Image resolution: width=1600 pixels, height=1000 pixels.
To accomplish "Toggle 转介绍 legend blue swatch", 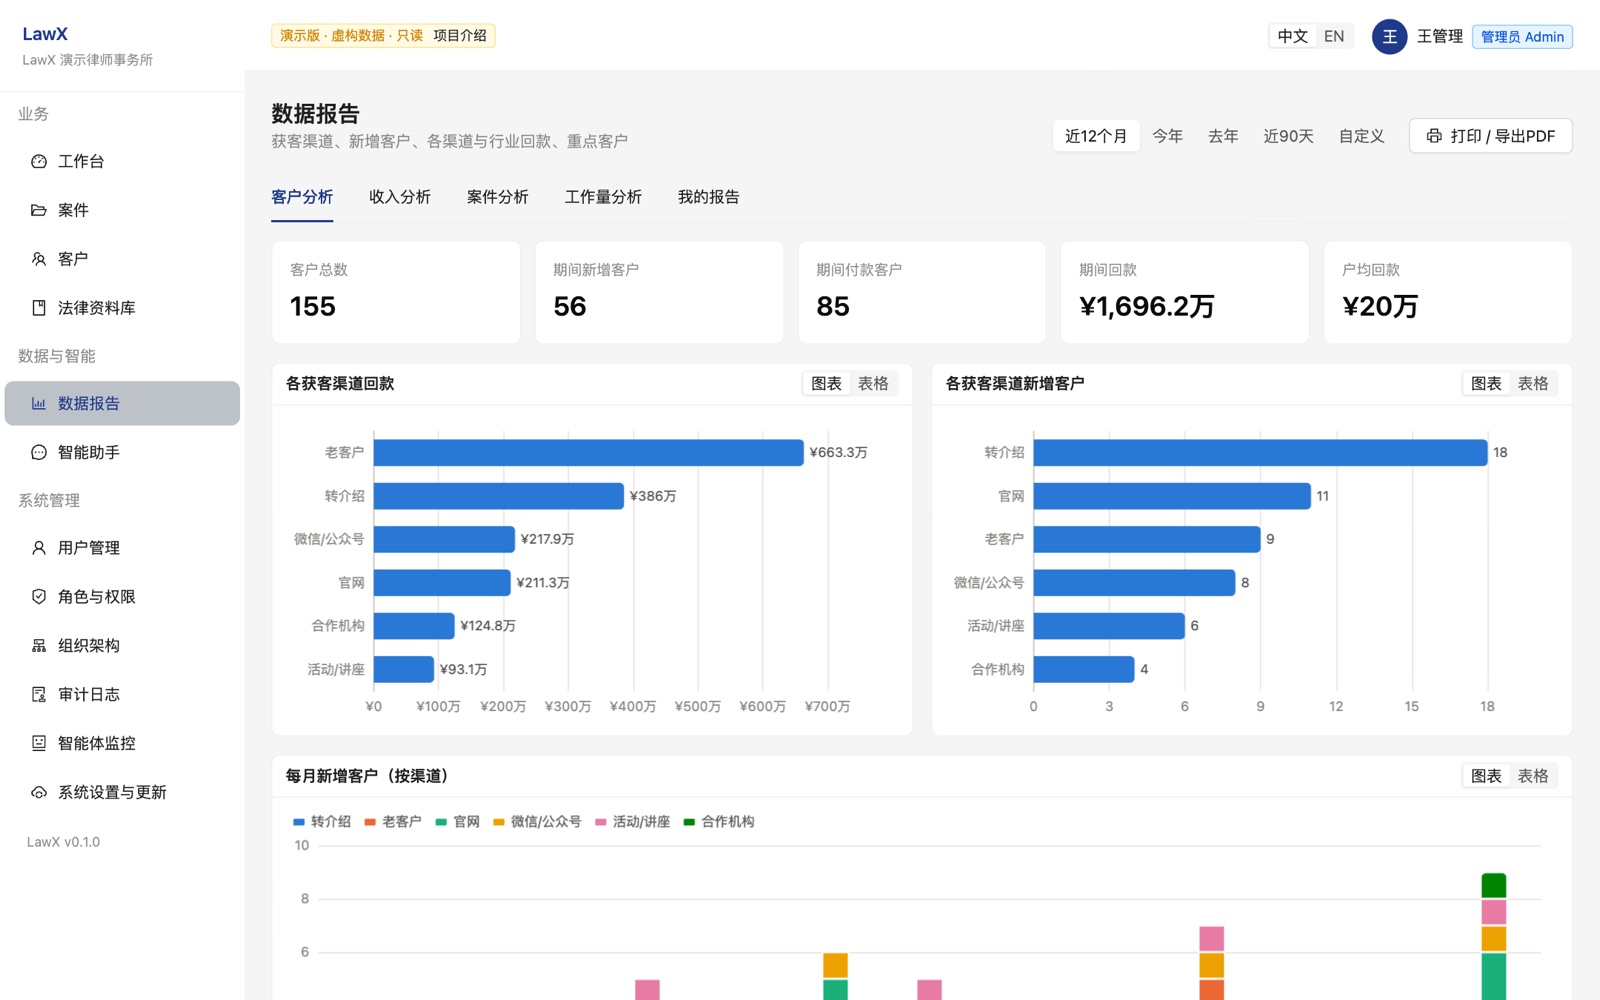I will 298,822.
